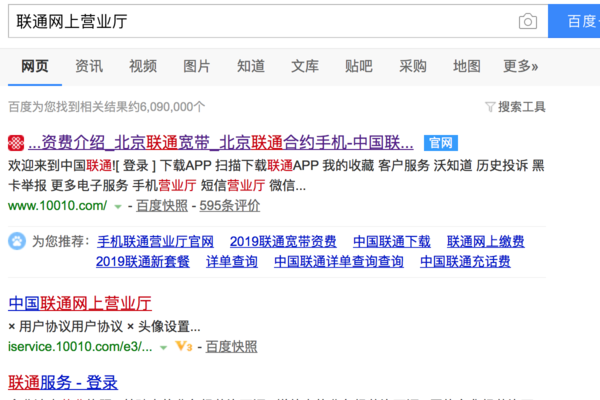The height and width of the screenshot is (400, 600).
Task: Open recommended 2019联通新套餐
Action: tap(143, 262)
